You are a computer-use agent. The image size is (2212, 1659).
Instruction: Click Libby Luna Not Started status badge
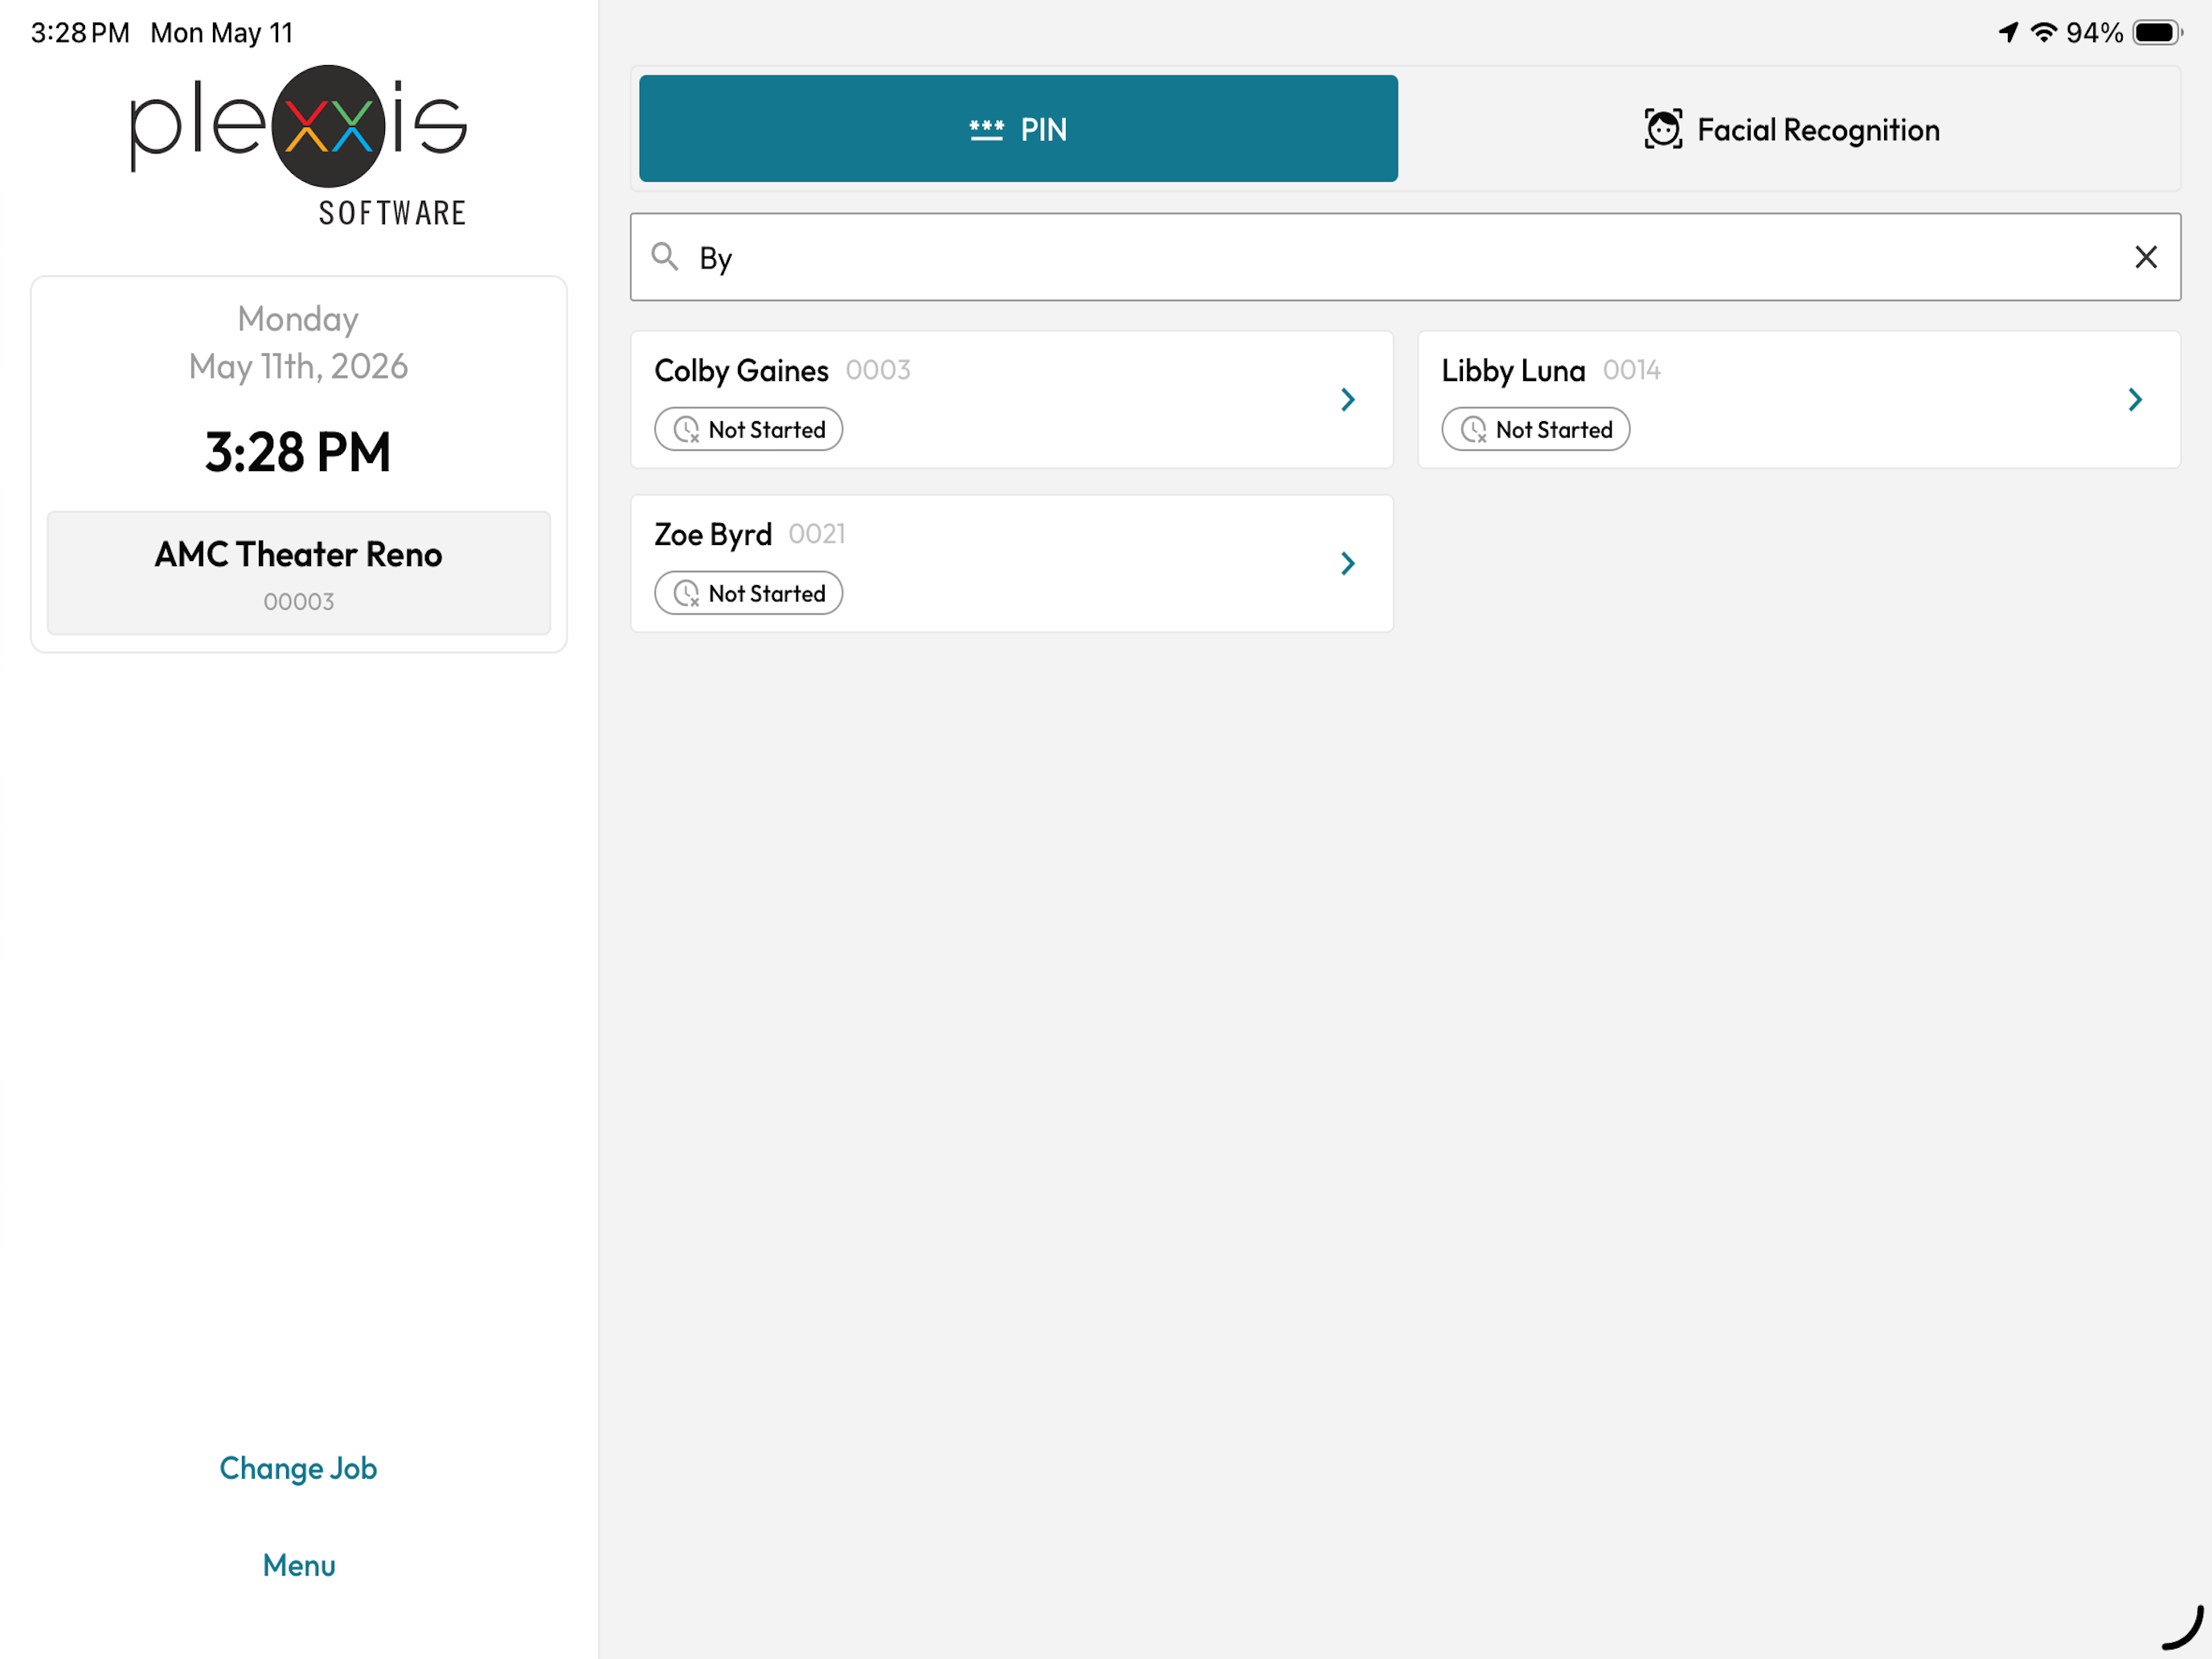1536,430
